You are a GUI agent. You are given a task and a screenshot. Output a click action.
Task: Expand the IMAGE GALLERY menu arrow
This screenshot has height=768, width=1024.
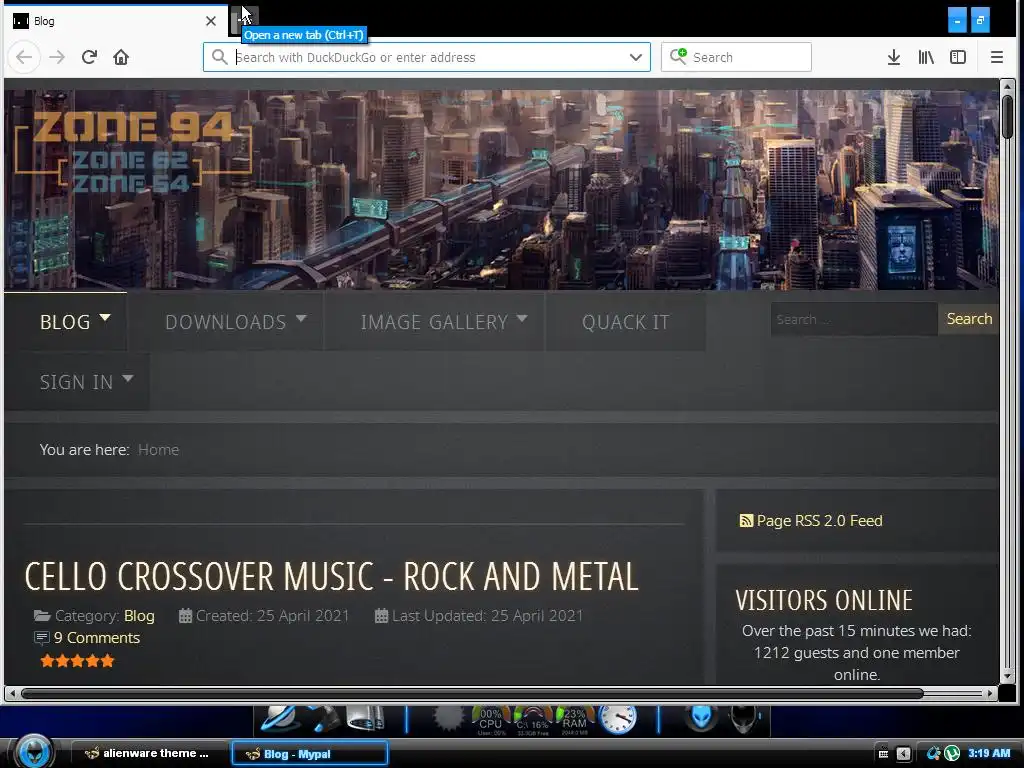521,318
